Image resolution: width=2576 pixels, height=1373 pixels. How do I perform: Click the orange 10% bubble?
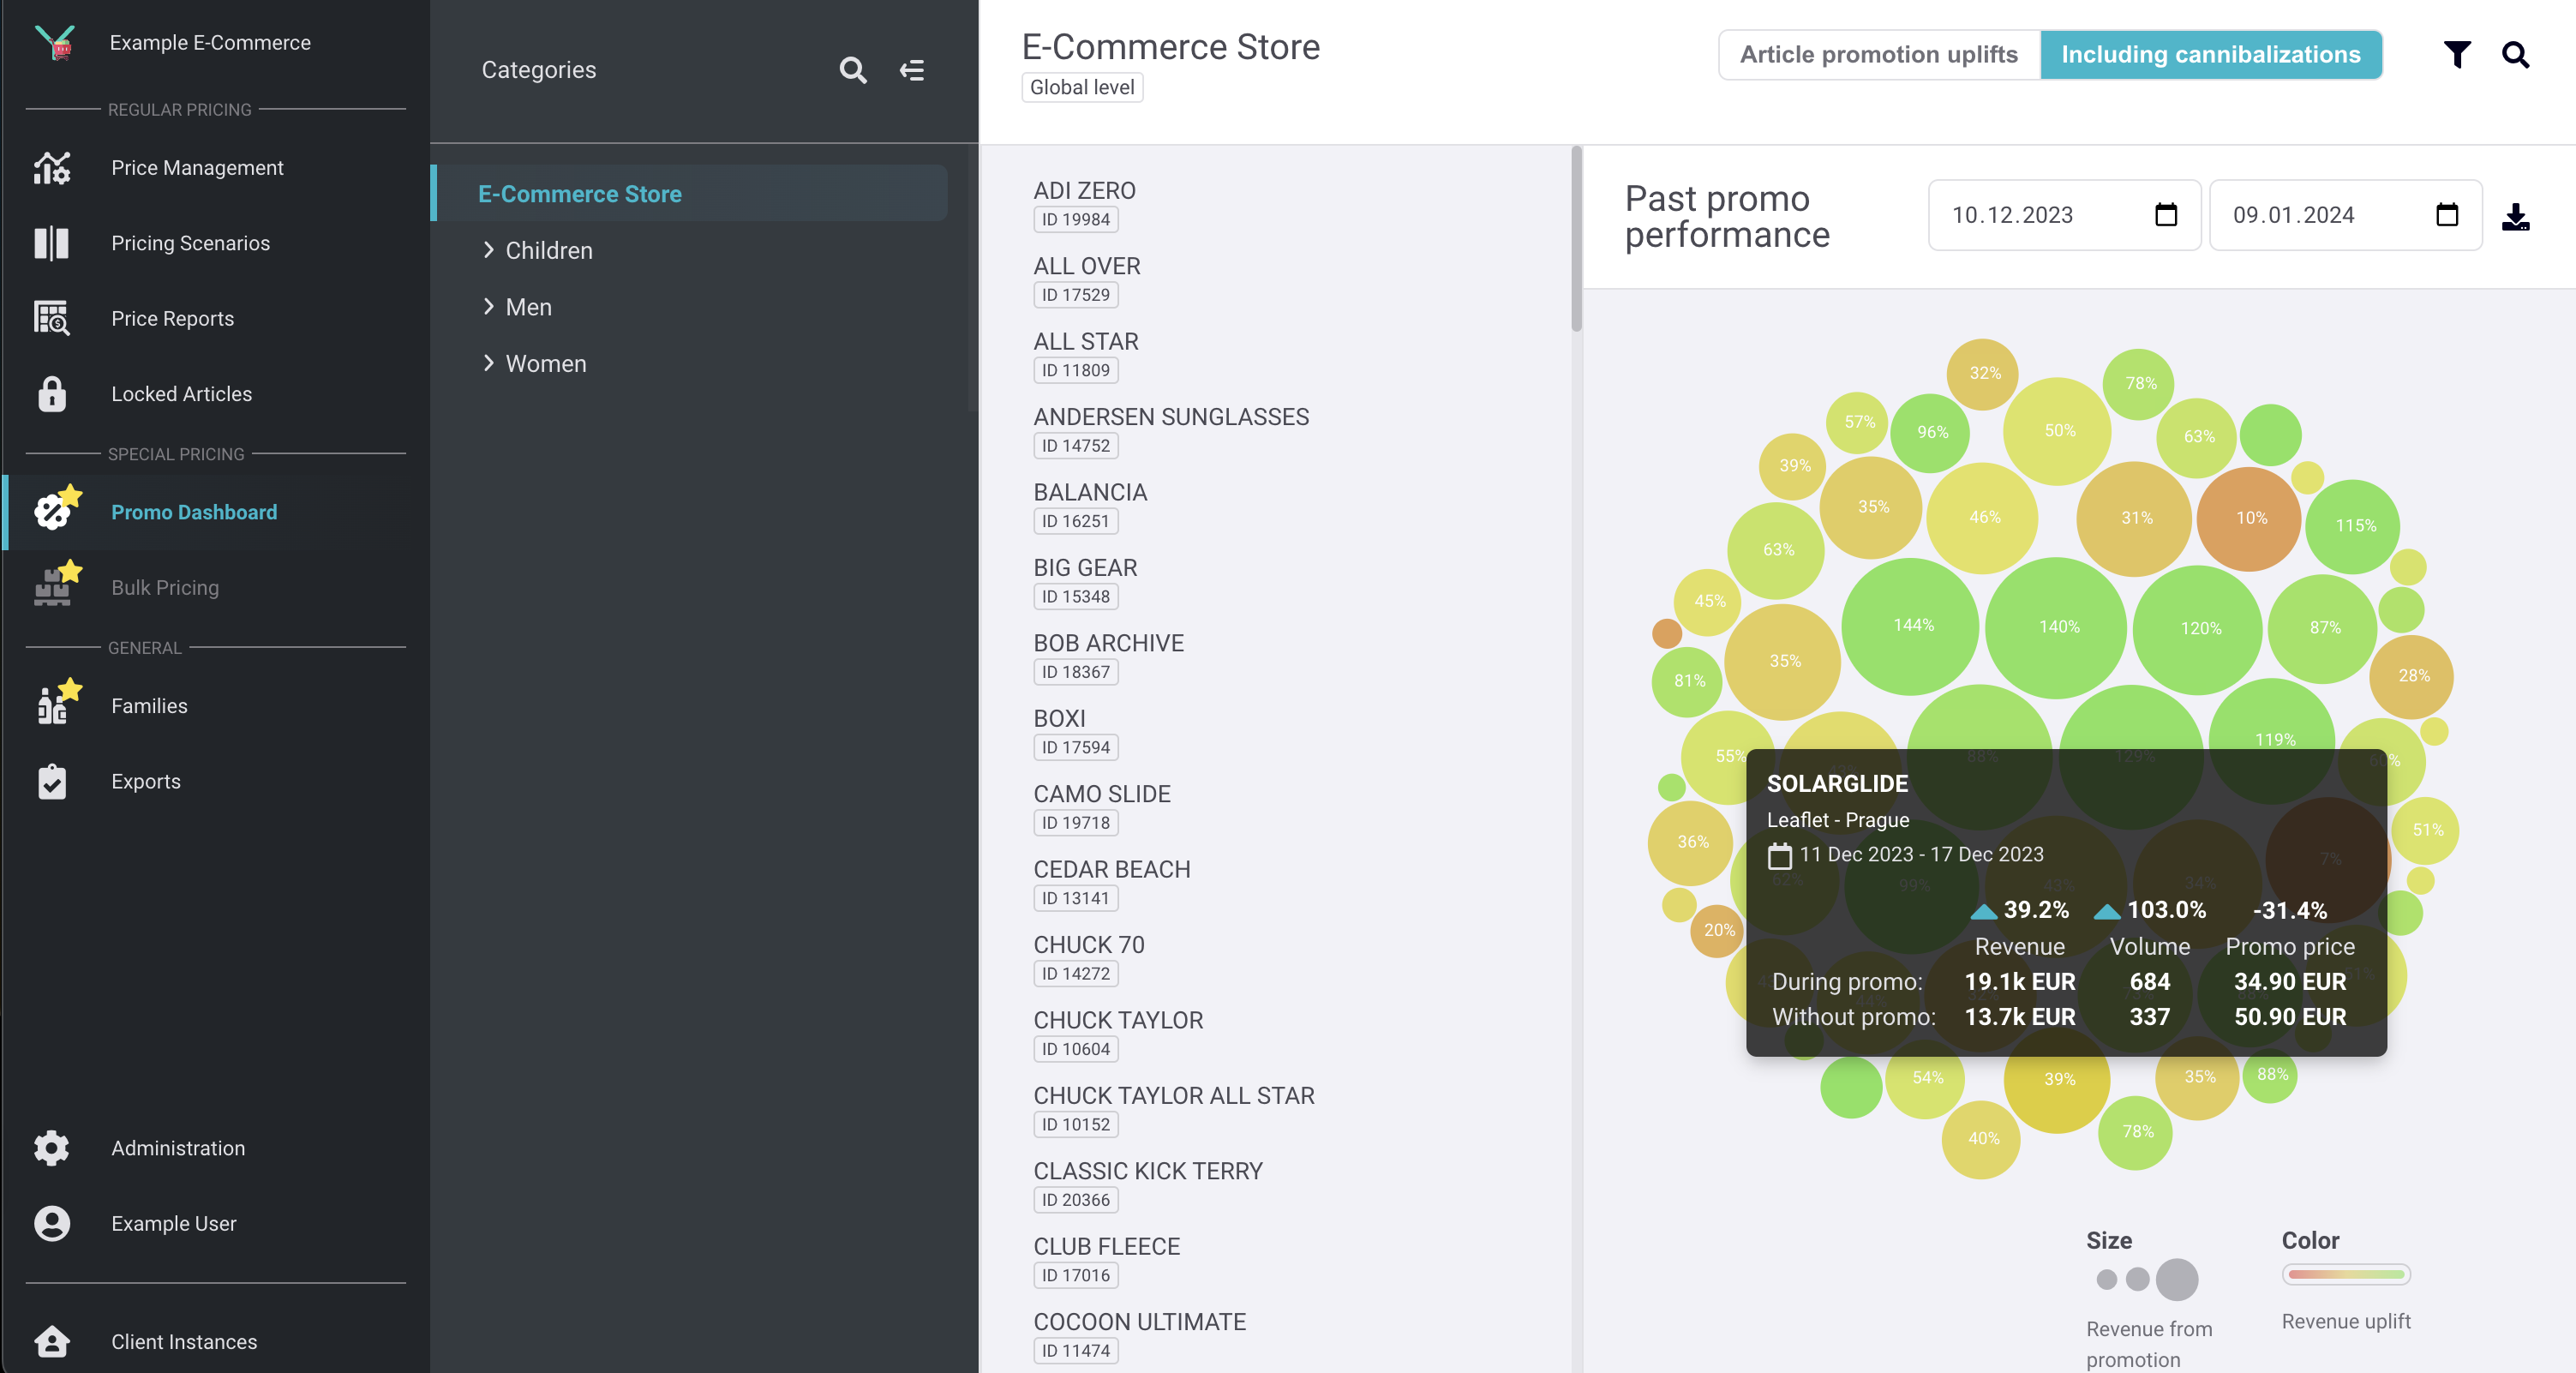coord(2249,518)
